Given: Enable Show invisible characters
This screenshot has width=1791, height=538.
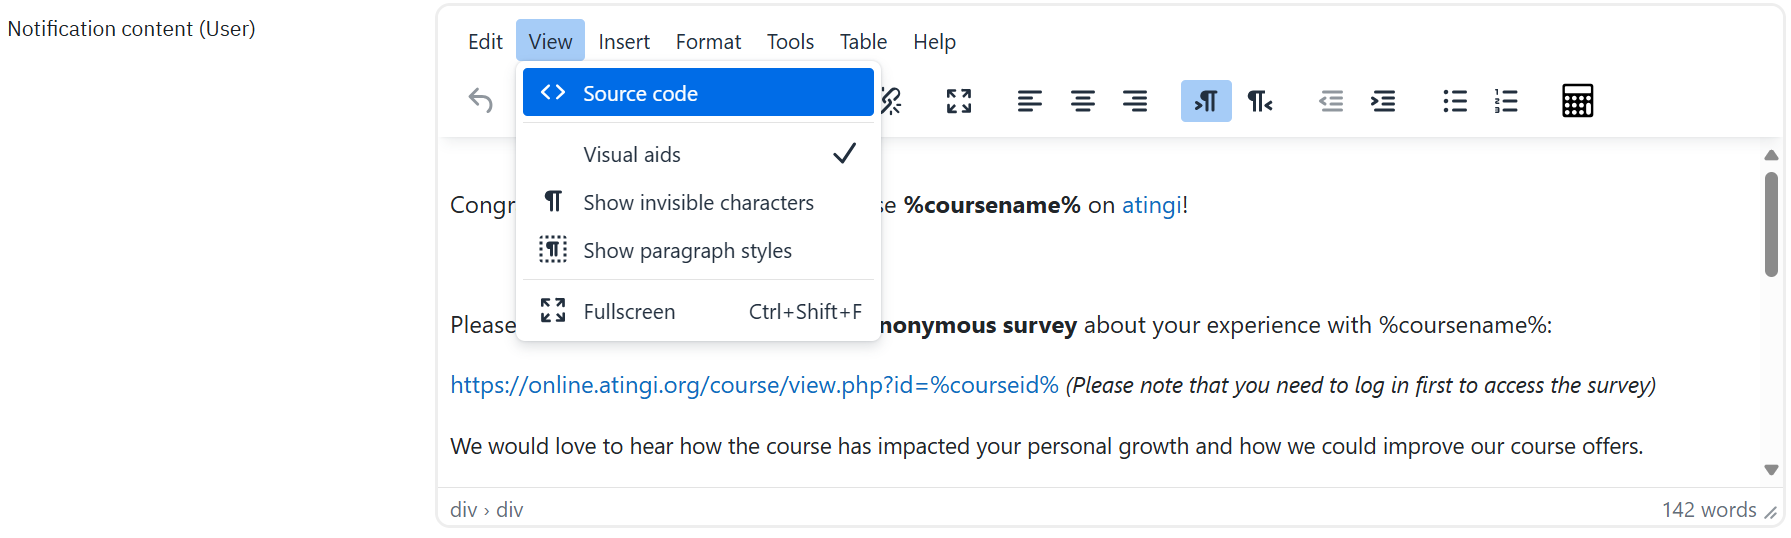Looking at the screenshot, I should 698,202.
